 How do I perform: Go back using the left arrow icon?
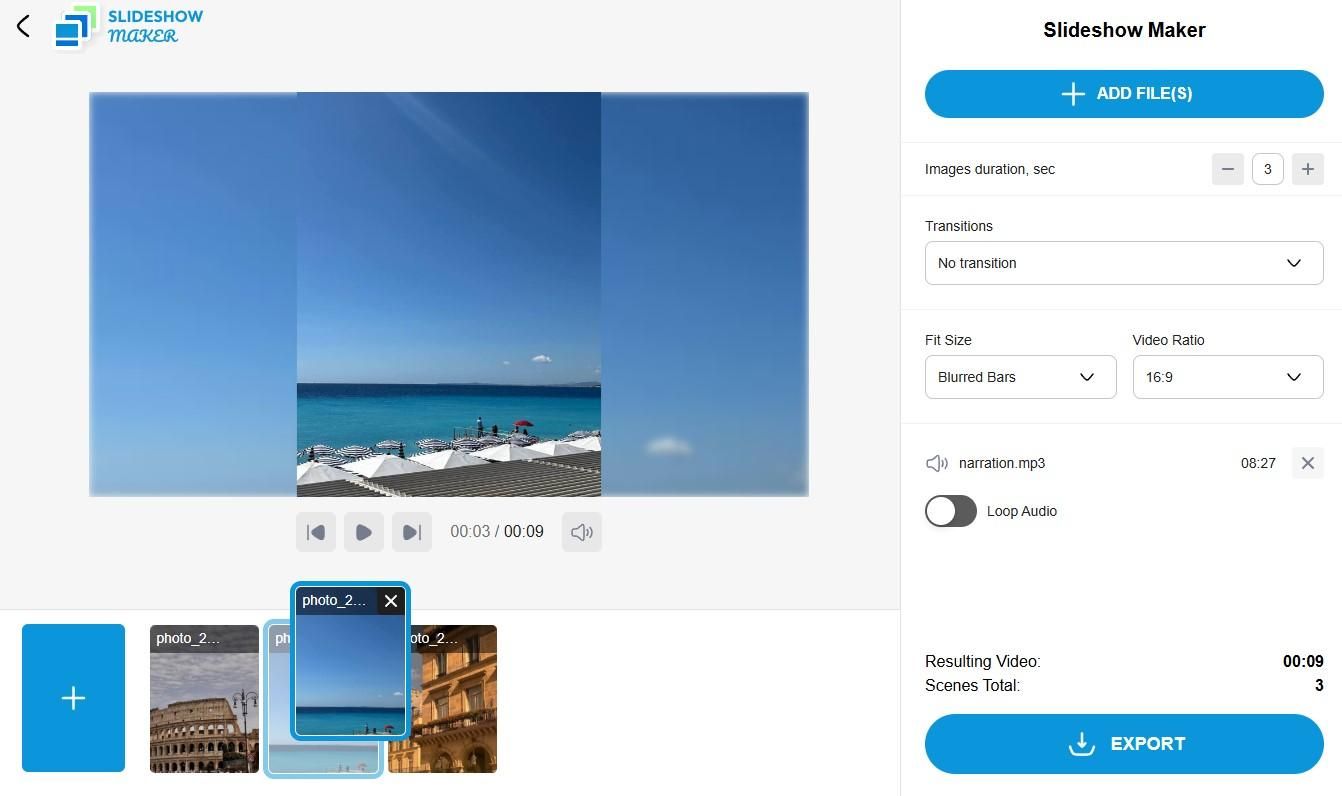pos(23,26)
